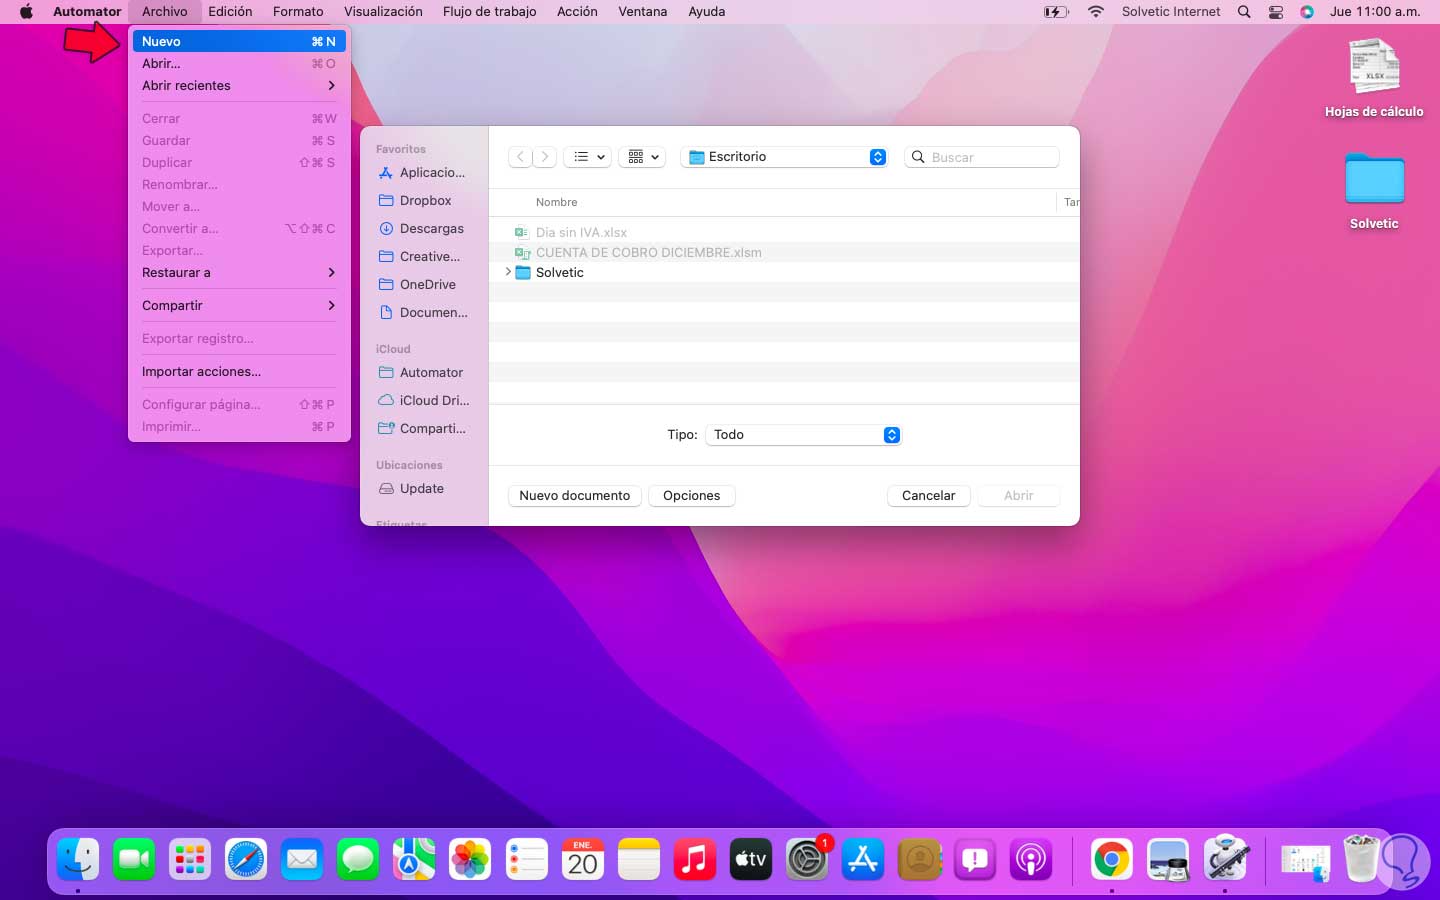1440x900 pixels.
Task: Open the item grouping dropdown
Action: (643, 157)
